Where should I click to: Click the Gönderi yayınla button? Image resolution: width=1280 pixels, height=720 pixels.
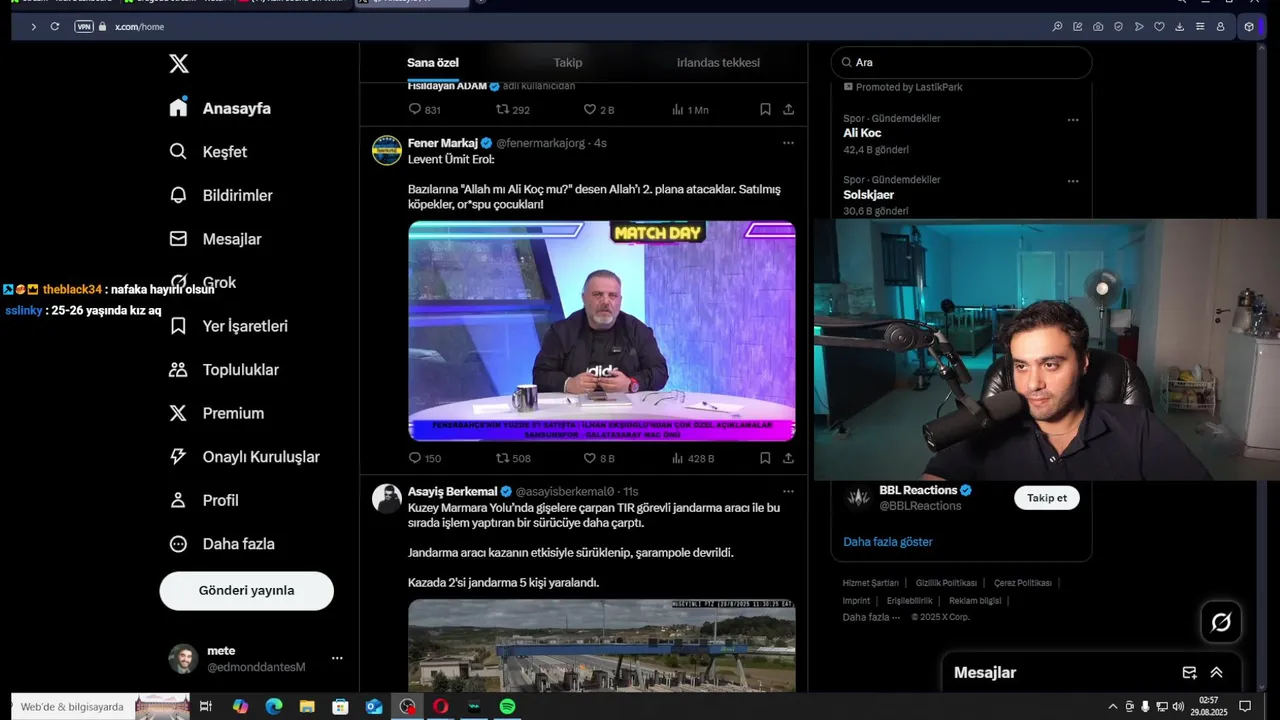point(247,591)
